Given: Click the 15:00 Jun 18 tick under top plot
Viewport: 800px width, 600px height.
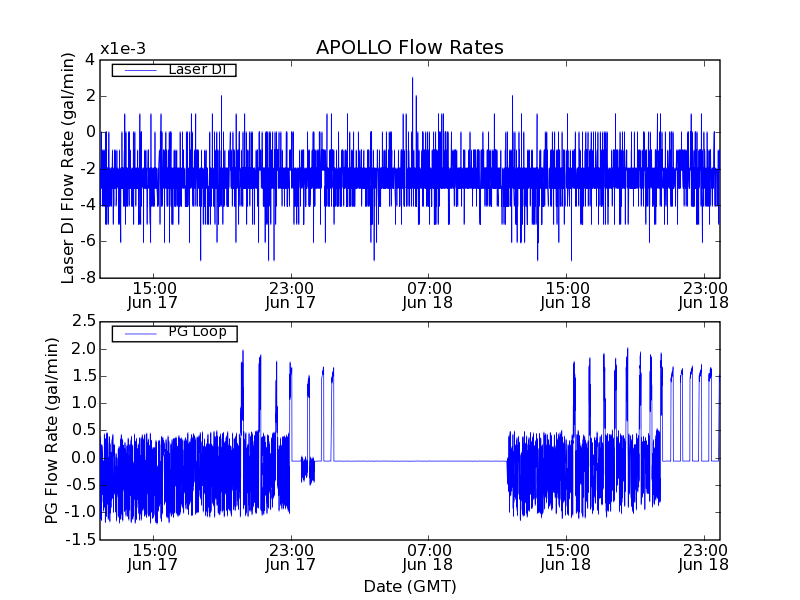Looking at the screenshot, I should 565,295.
